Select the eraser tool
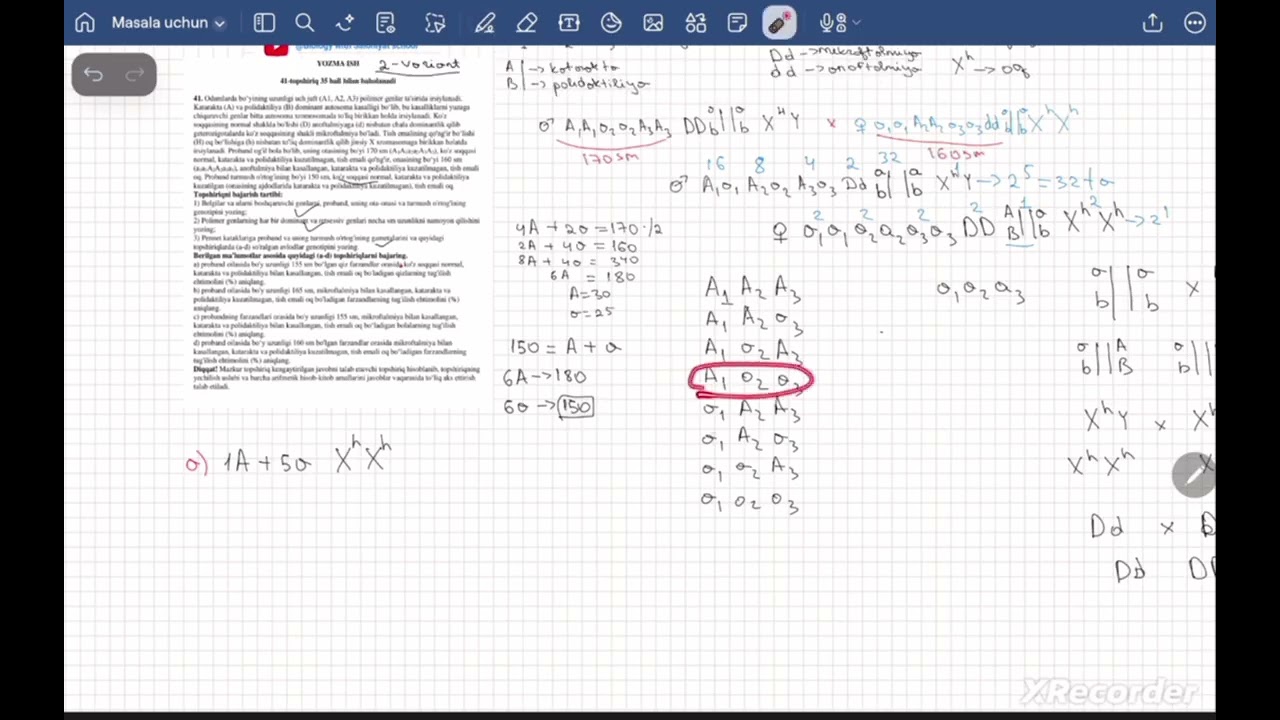Screen dimensions: 1280x720 [x=527, y=22]
